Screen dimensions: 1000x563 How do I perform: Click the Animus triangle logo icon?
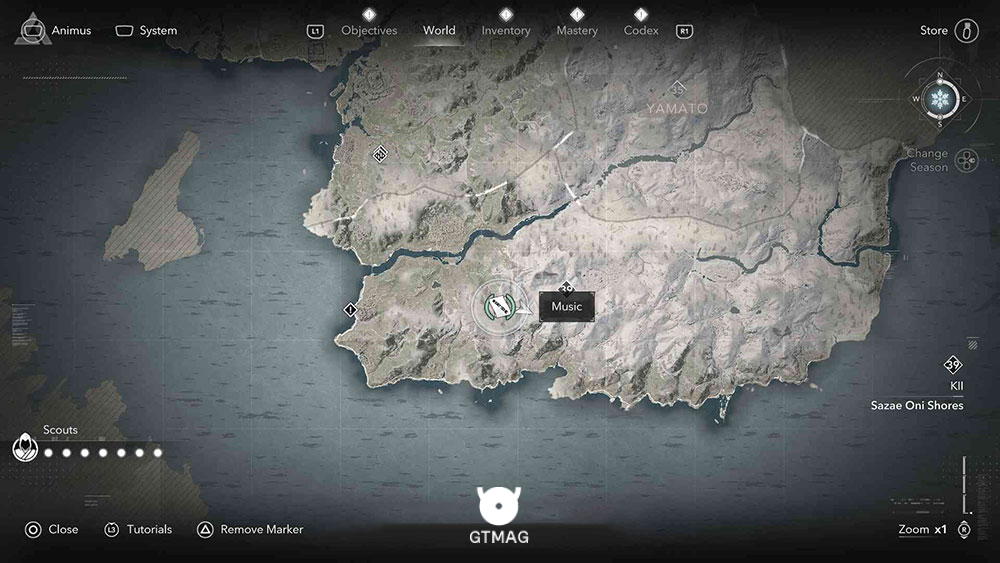[33, 30]
